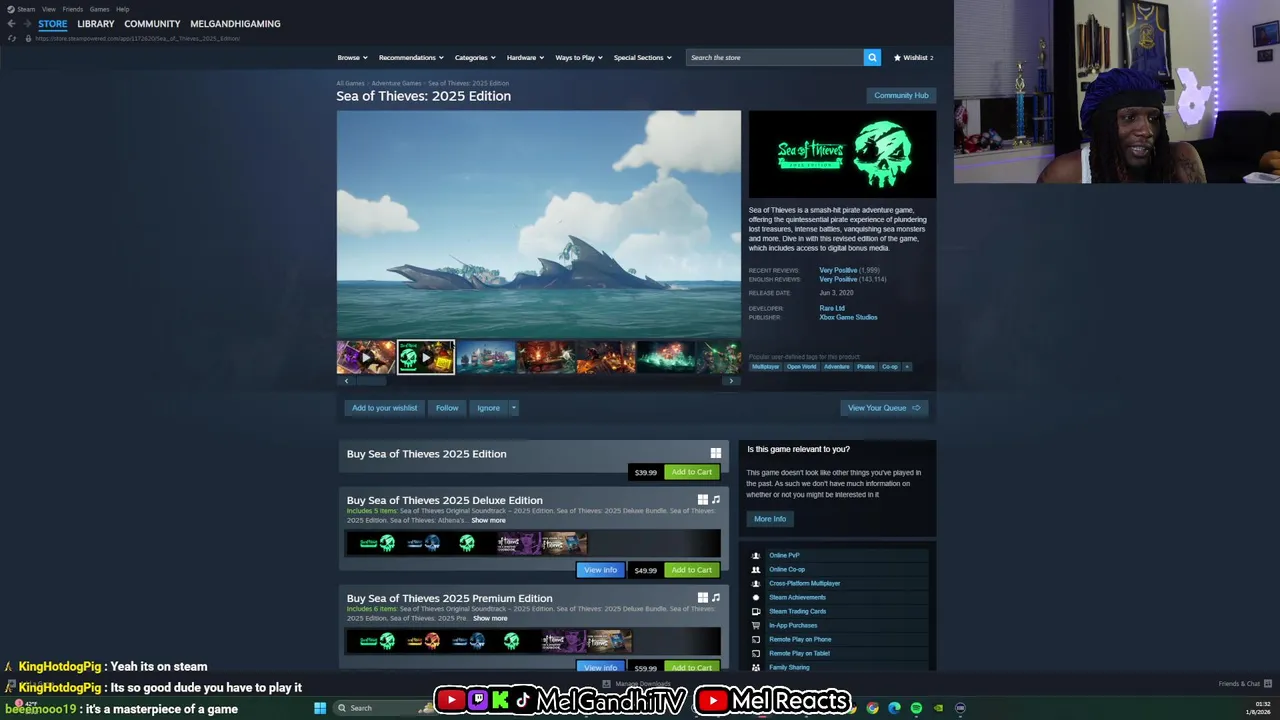1280x720 pixels.
Task: Switch to the LIBRARY tab
Action: coord(96,24)
